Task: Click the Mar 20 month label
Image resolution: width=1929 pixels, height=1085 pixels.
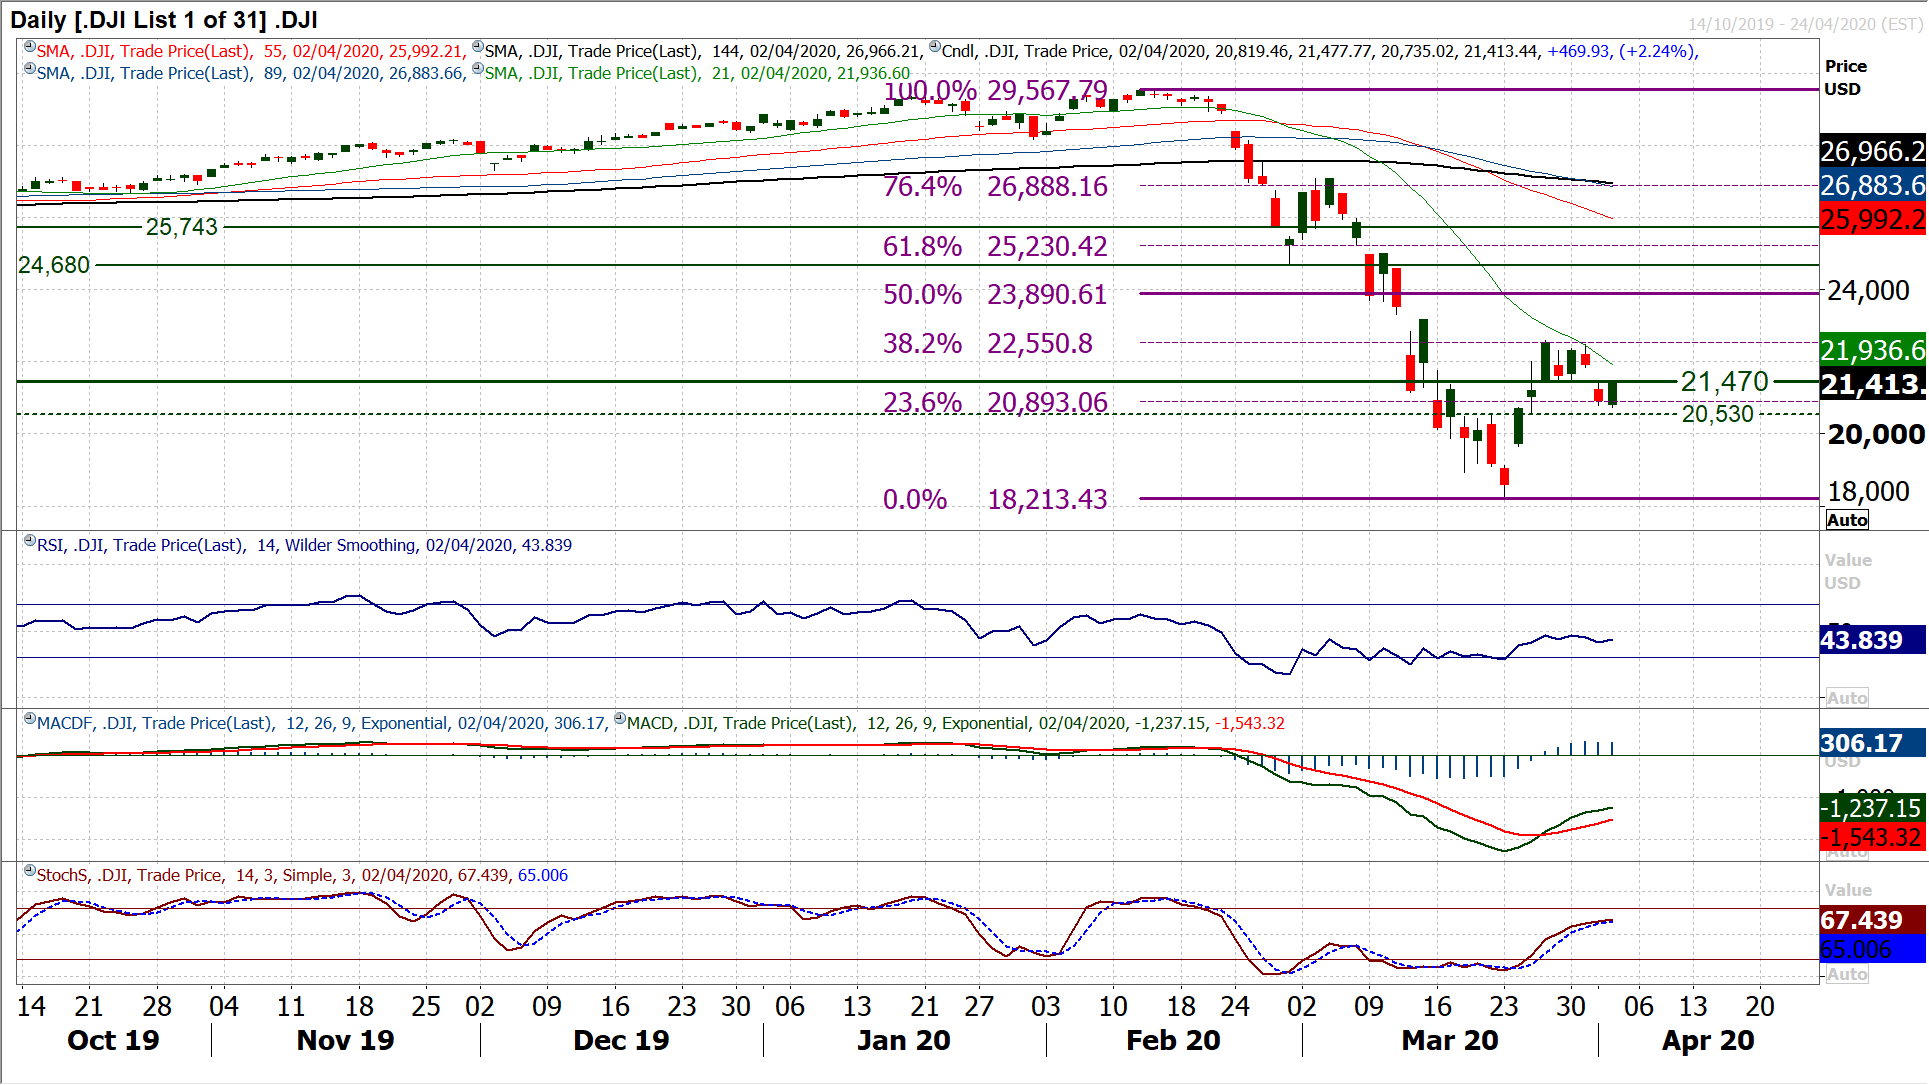Action: [x=1450, y=1041]
